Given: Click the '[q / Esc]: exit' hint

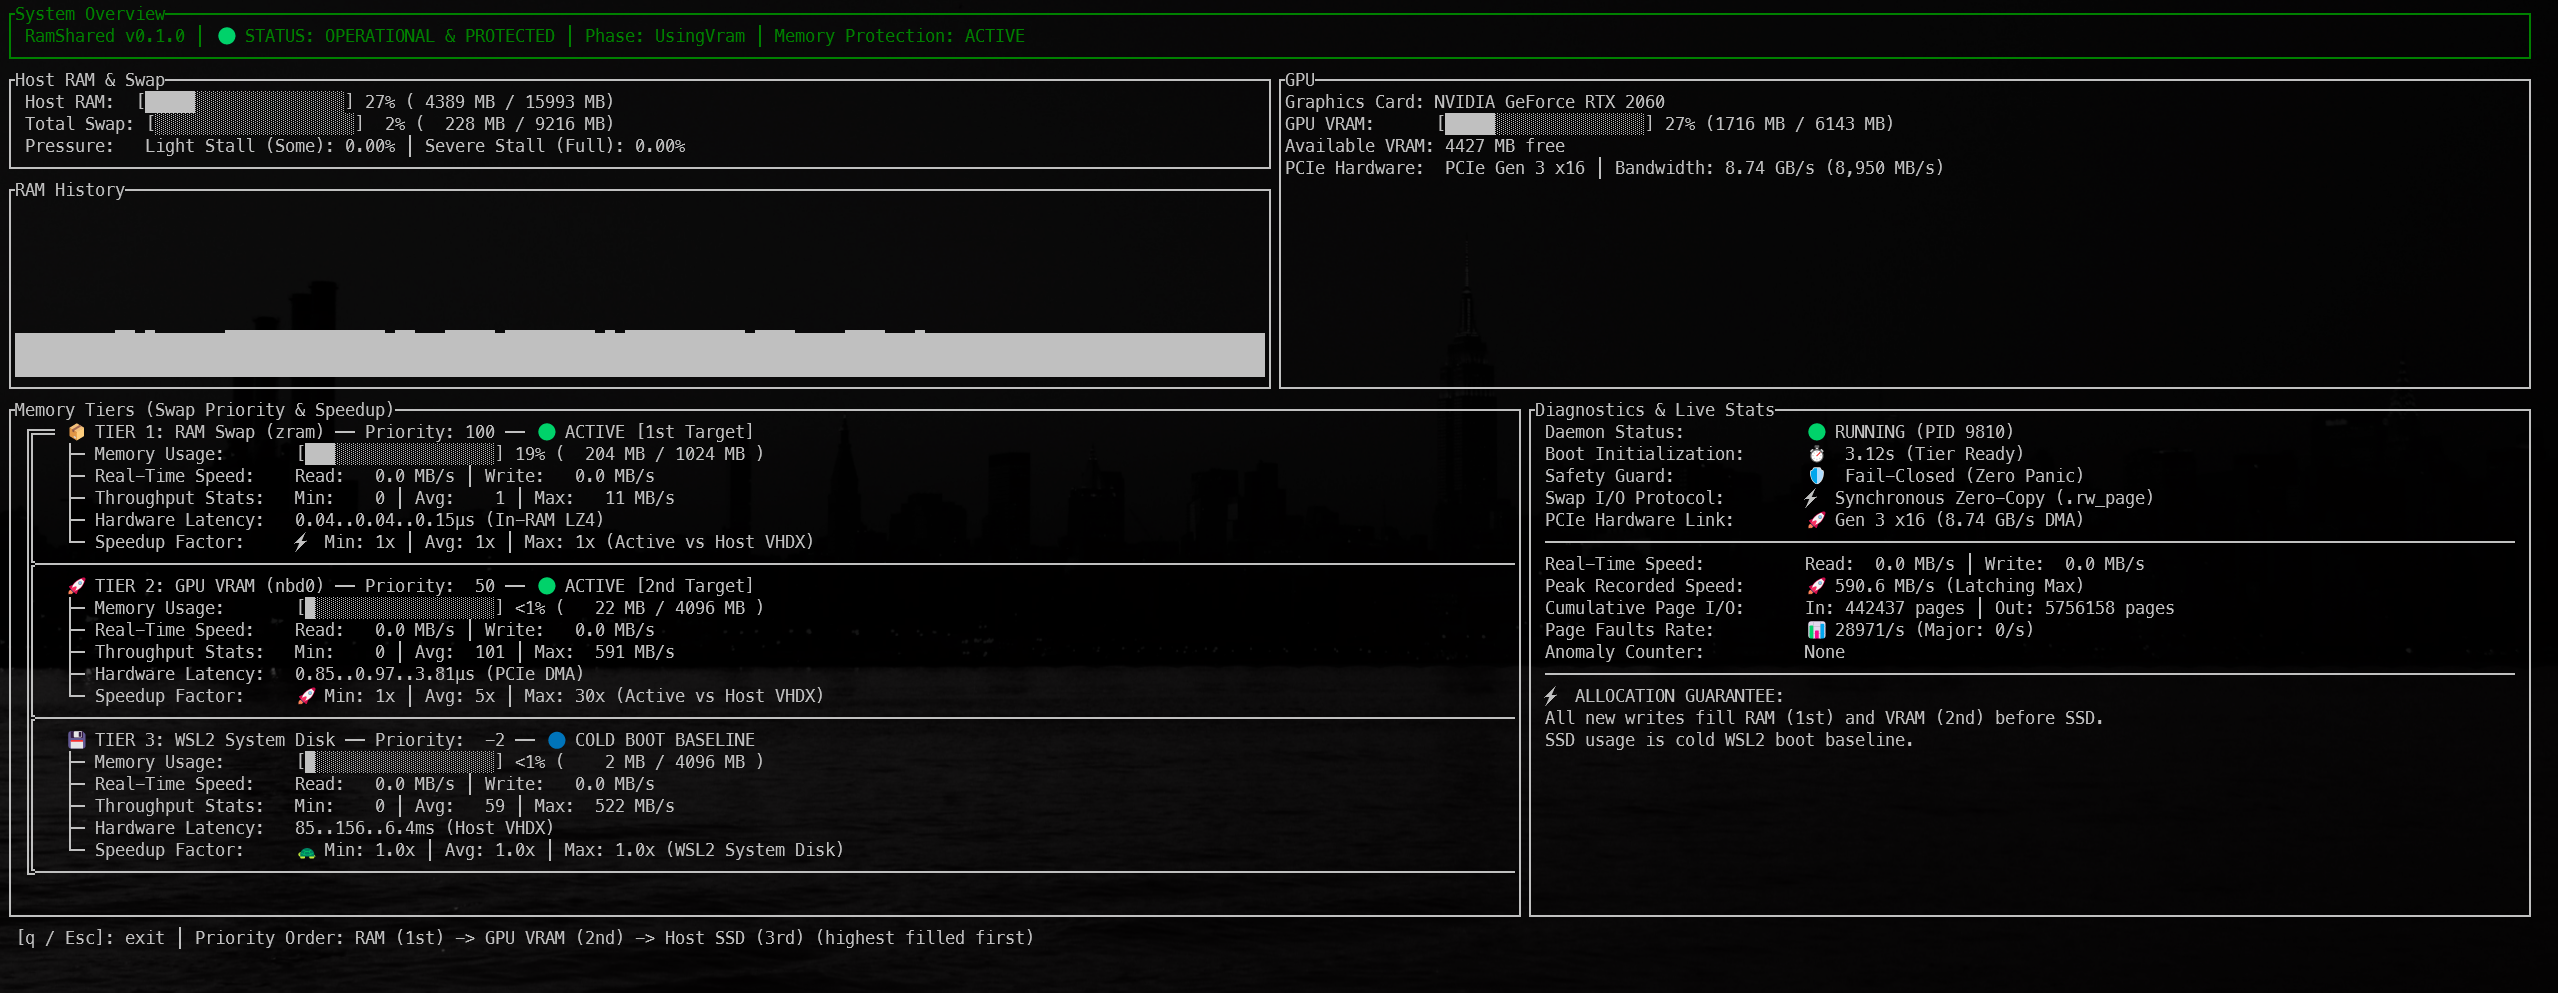Looking at the screenshot, I should pyautogui.click(x=90, y=938).
